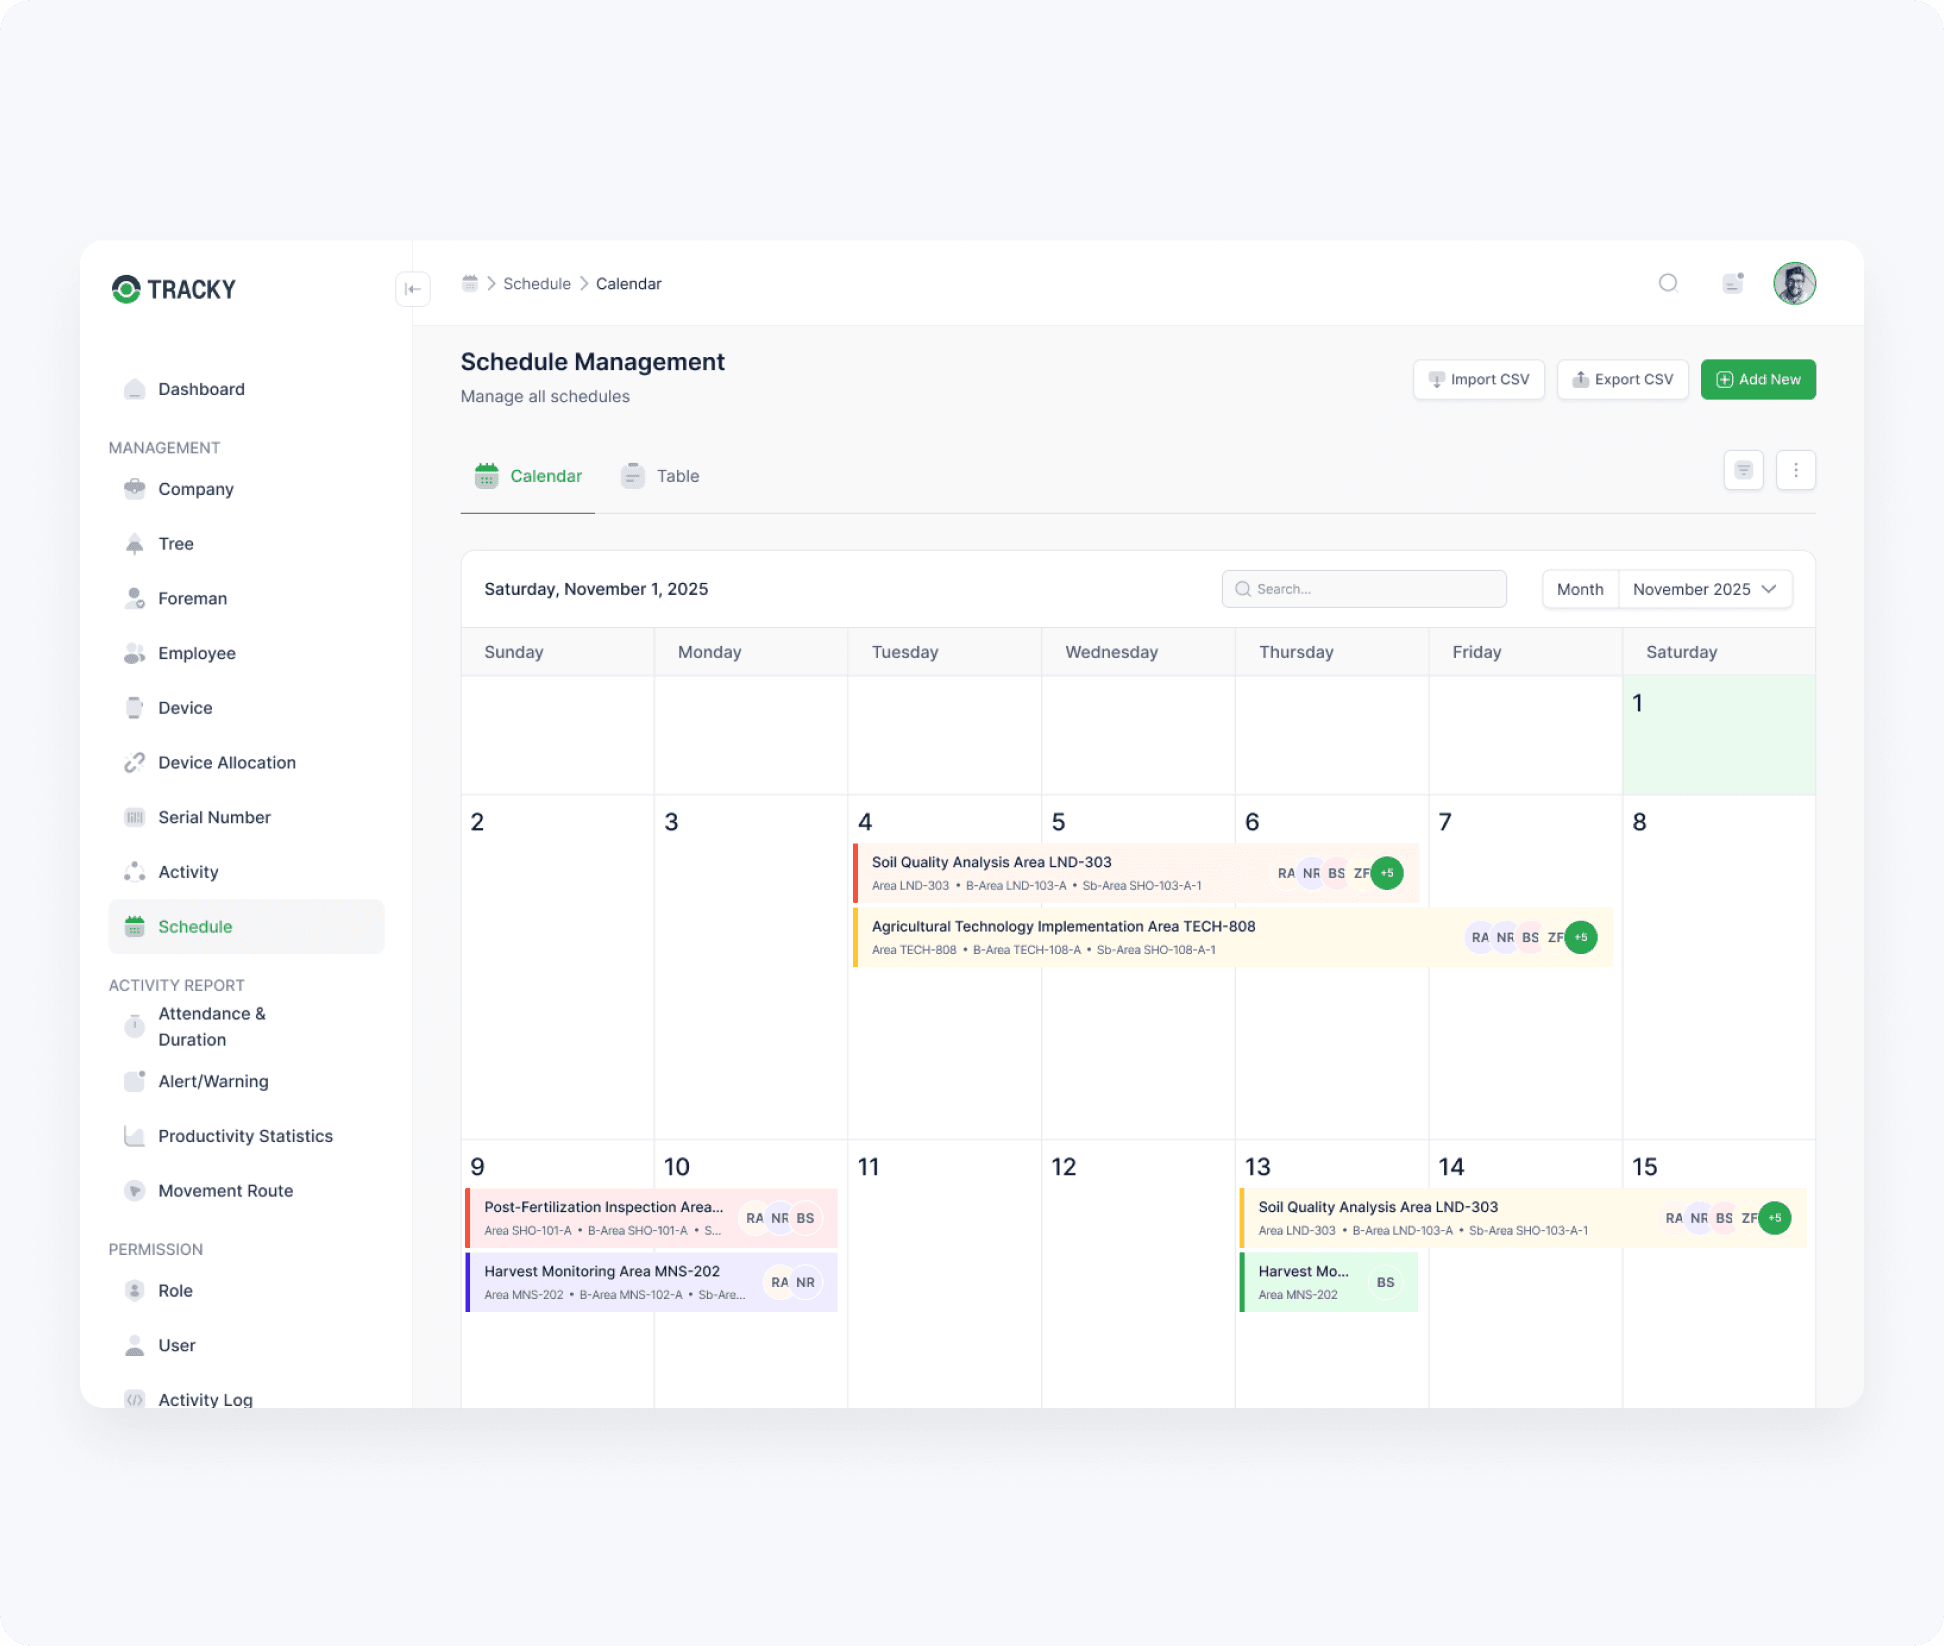Screen dimensions: 1944x1646
Task: Collapse the sidebar with the arrow icon
Action: point(412,289)
